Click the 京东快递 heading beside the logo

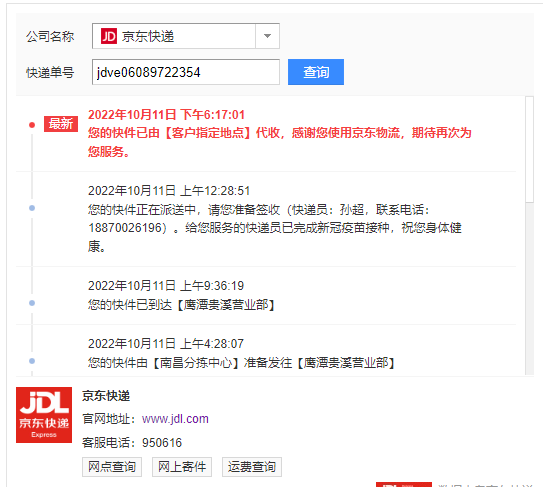point(106,396)
